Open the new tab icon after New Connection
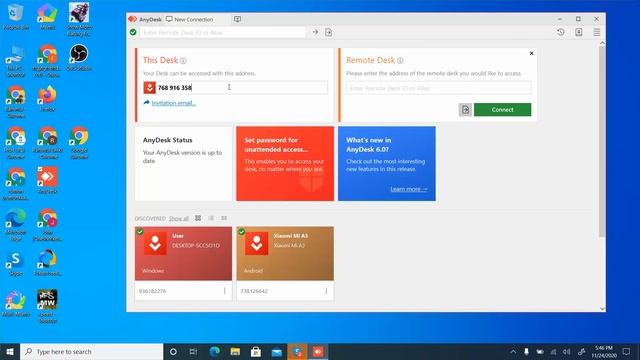Image resolution: width=640 pixels, height=360 pixels. 237,19
